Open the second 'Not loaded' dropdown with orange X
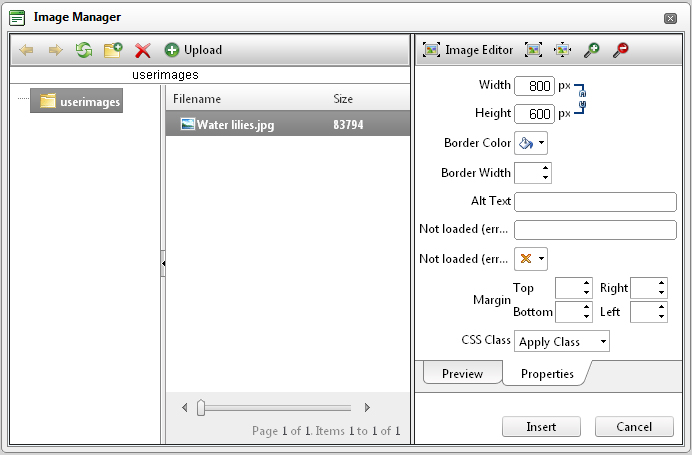The image size is (692, 455). [531, 259]
